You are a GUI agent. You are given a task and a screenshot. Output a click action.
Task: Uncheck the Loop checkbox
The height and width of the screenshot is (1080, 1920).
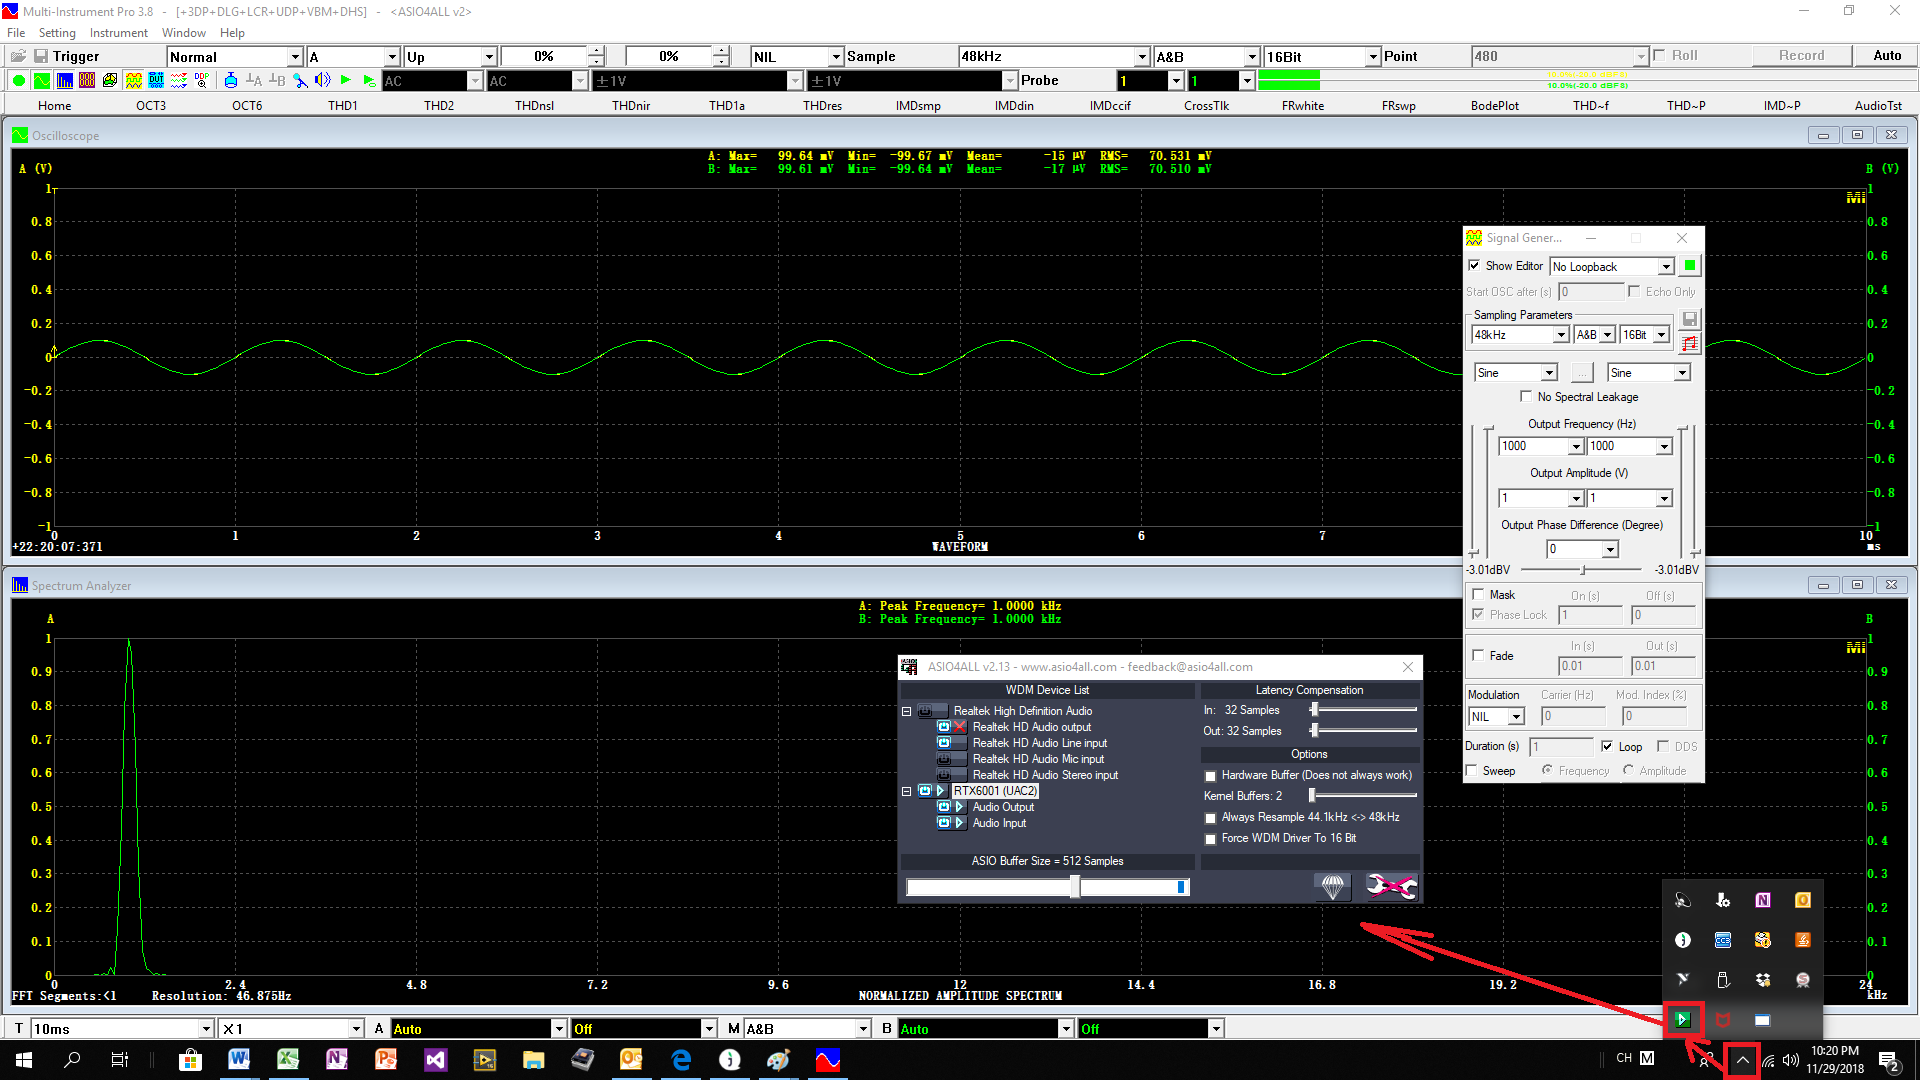pyautogui.click(x=1607, y=747)
